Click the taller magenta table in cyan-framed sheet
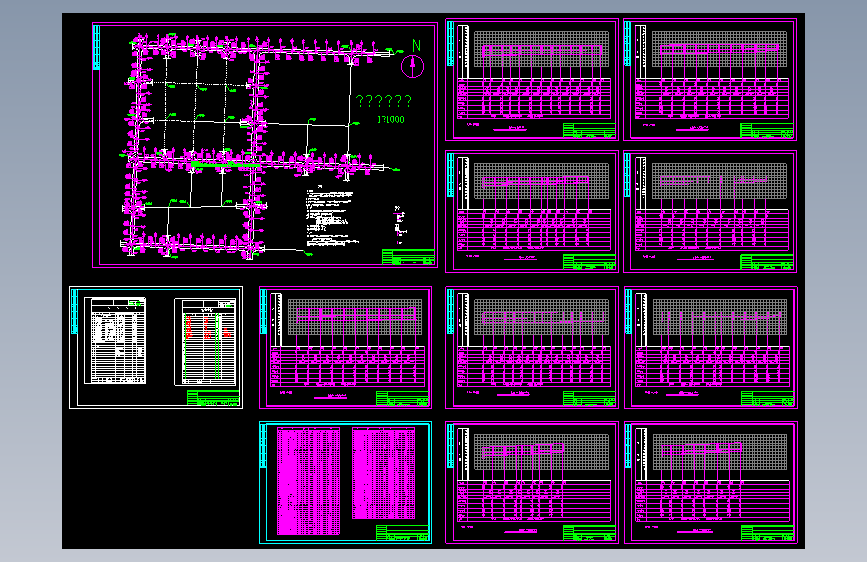The height and width of the screenshot is (562, 867). (x=309, y=481)
